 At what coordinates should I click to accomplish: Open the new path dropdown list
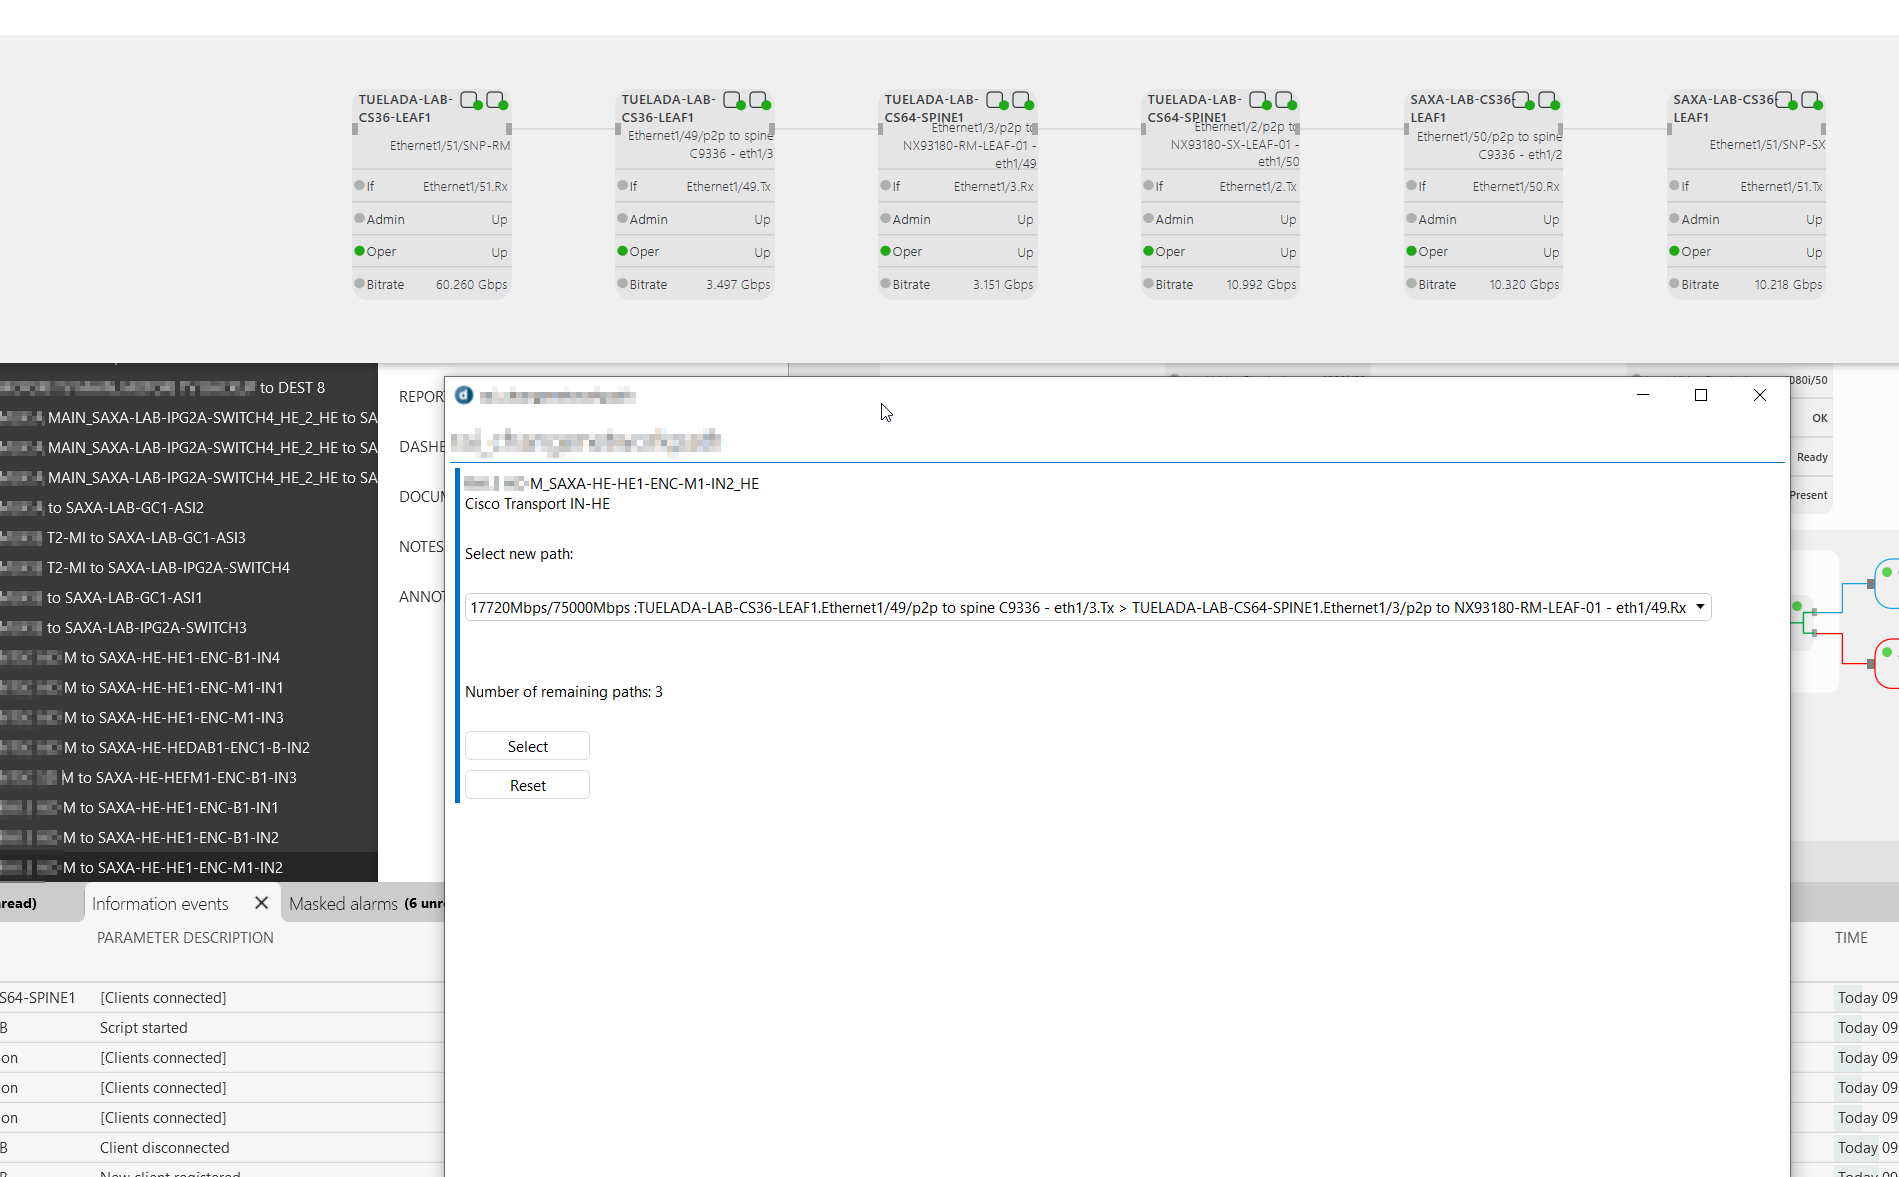point(1700,607)
